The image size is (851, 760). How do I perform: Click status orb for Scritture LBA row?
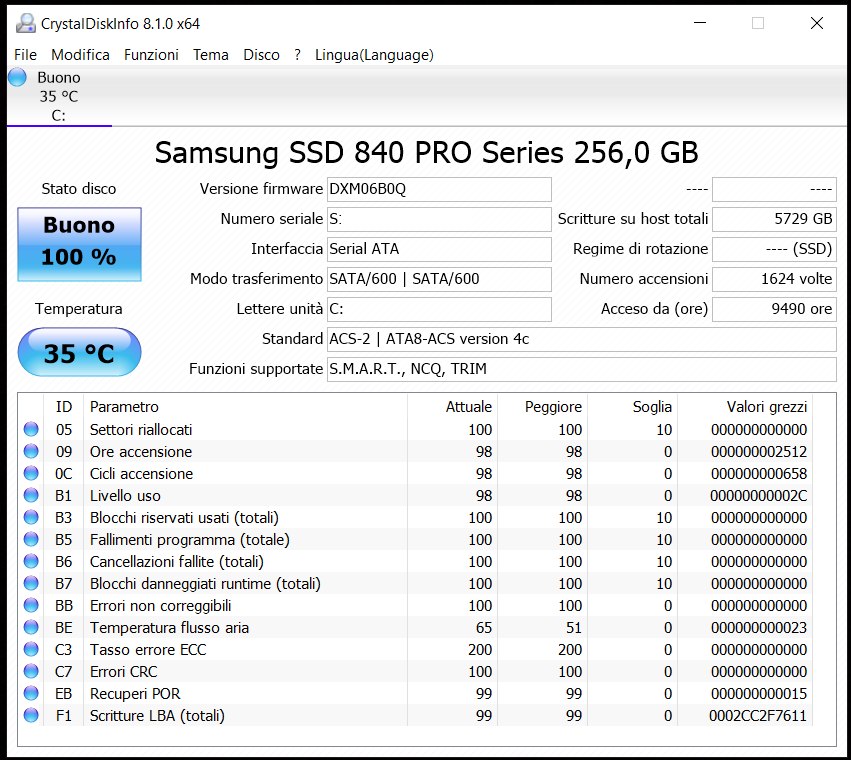[31, 715]
